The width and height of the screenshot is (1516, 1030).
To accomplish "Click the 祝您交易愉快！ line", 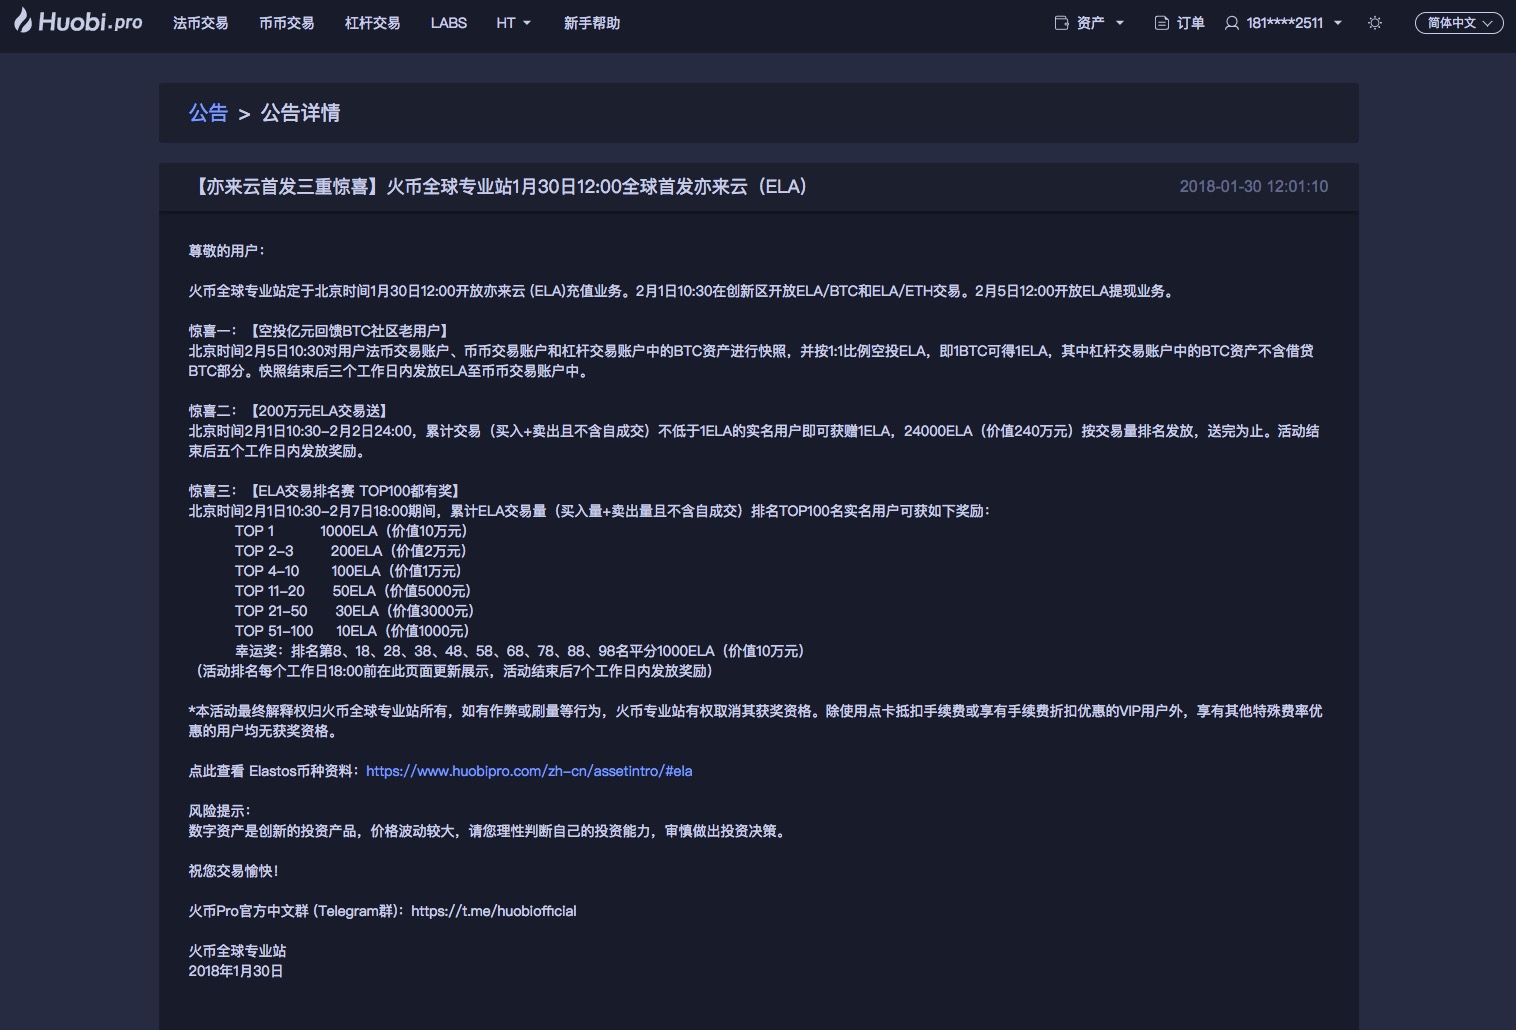I will pos(234,871).
